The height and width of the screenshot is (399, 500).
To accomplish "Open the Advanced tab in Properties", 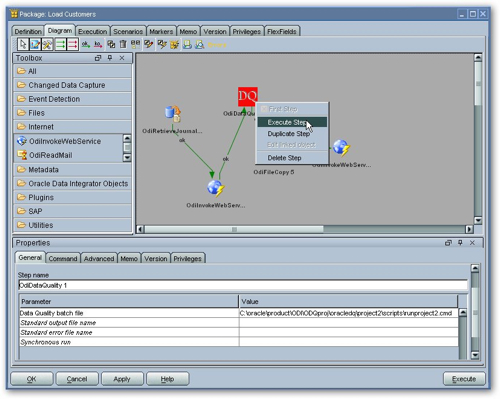I will coord(99,258).
